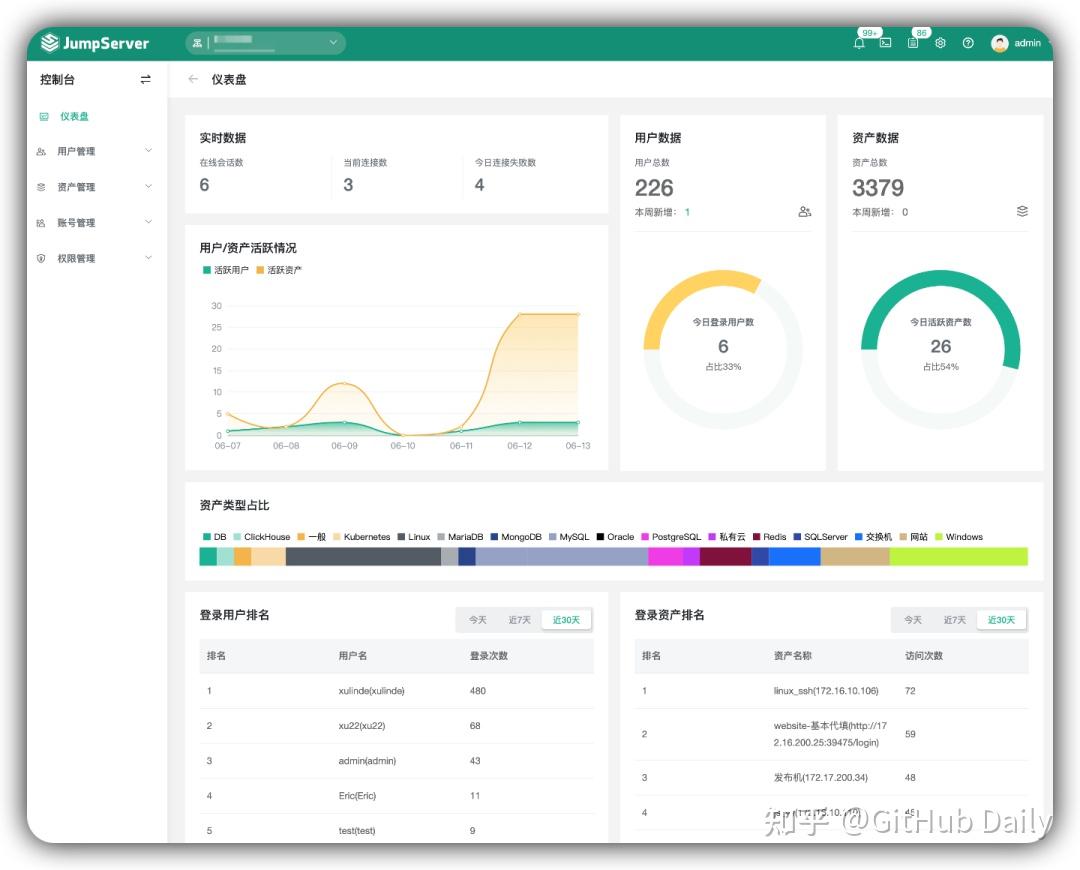Expand 资产管理 menu chevron
The width and height of the screenshot is (1080, 870).
pos(148,186)
